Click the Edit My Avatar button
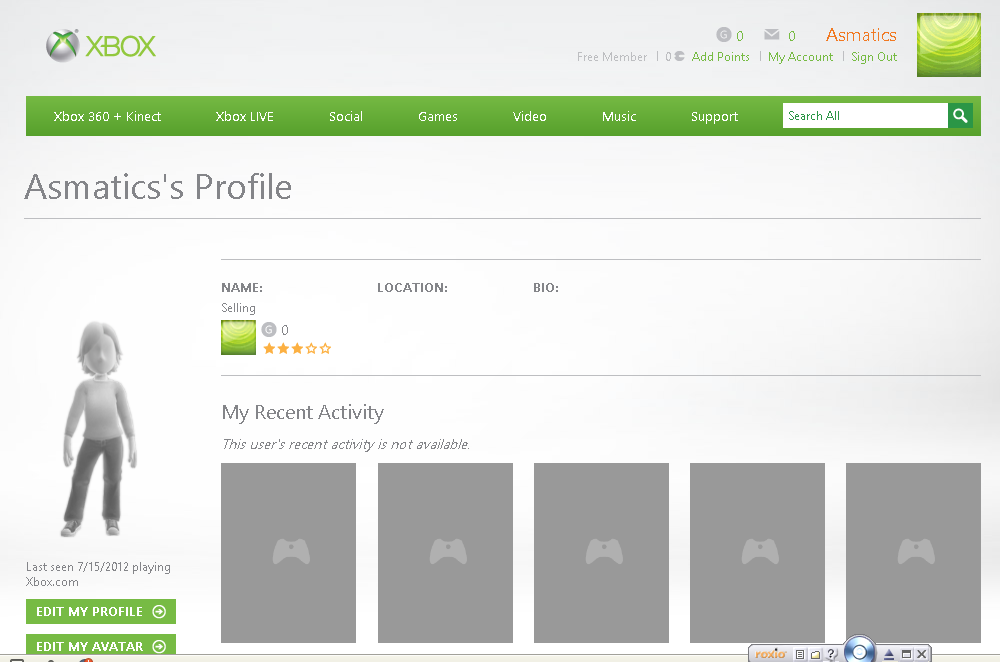 101,645
